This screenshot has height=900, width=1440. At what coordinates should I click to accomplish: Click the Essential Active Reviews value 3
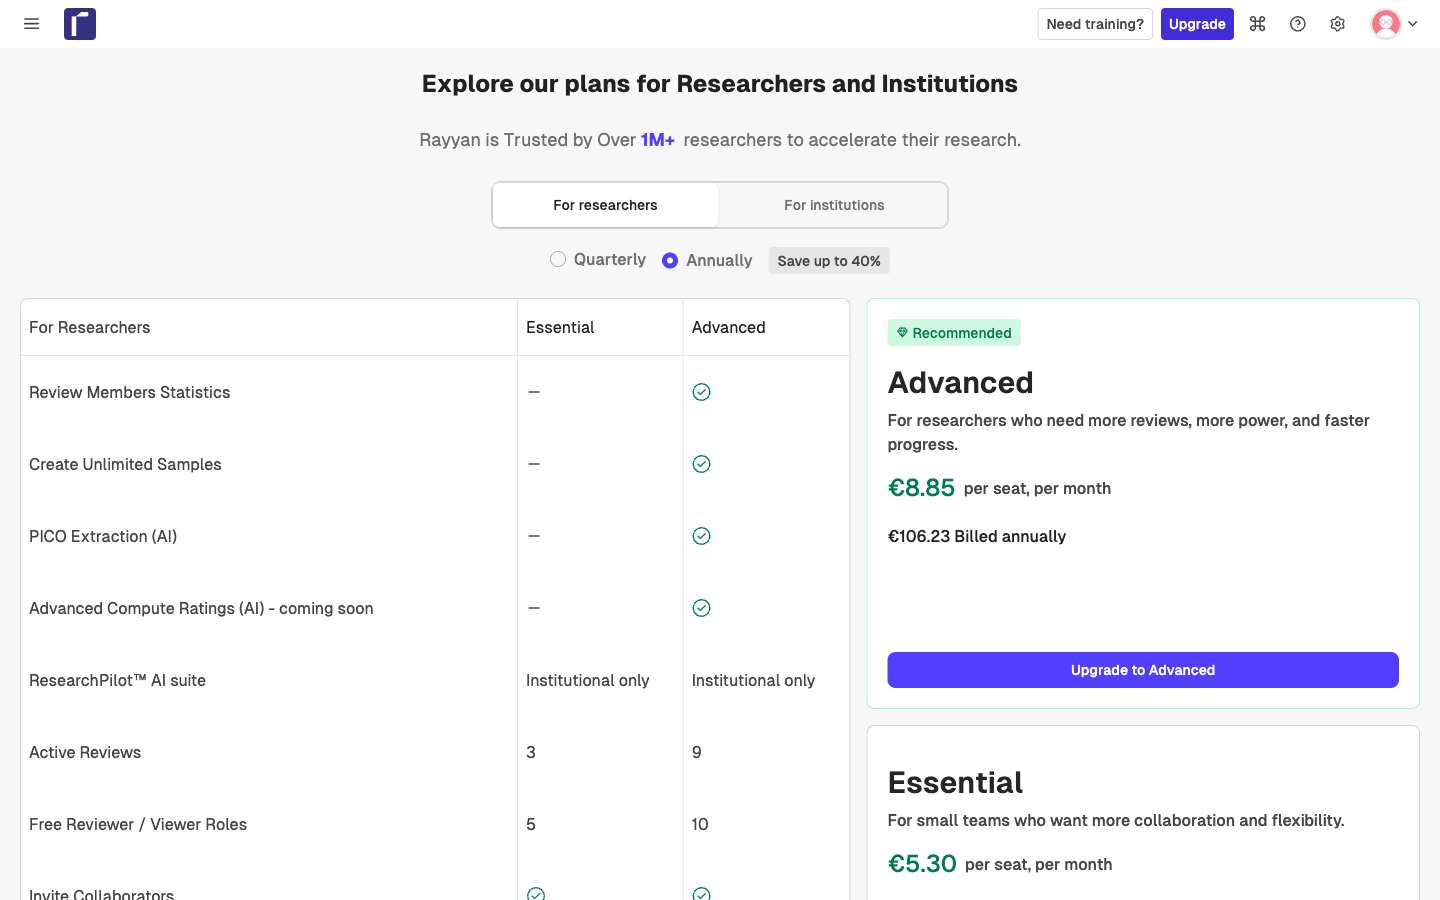(531, 752)
